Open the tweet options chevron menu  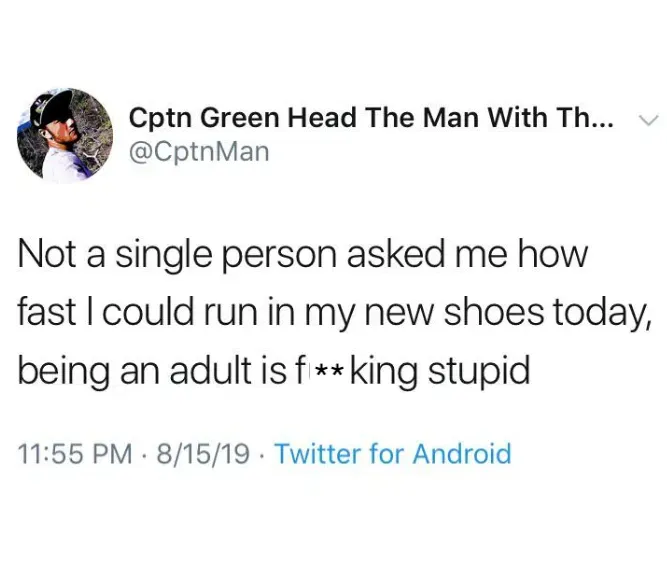coord(648,120)
